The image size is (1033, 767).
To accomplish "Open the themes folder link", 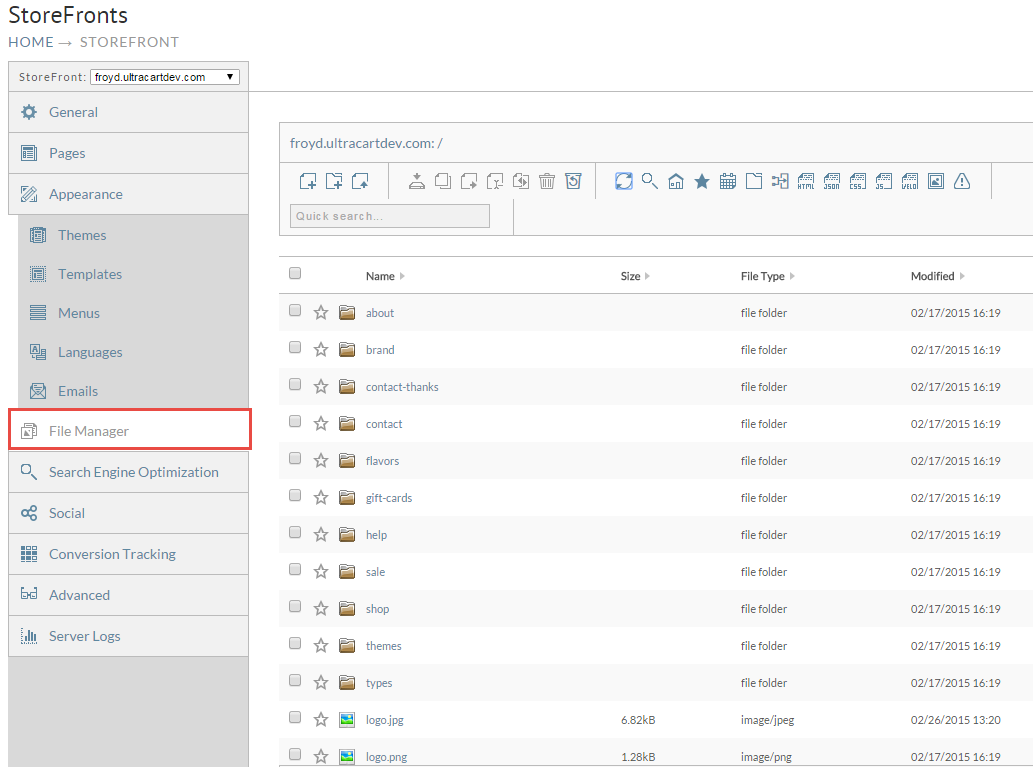I will [383, 646].
